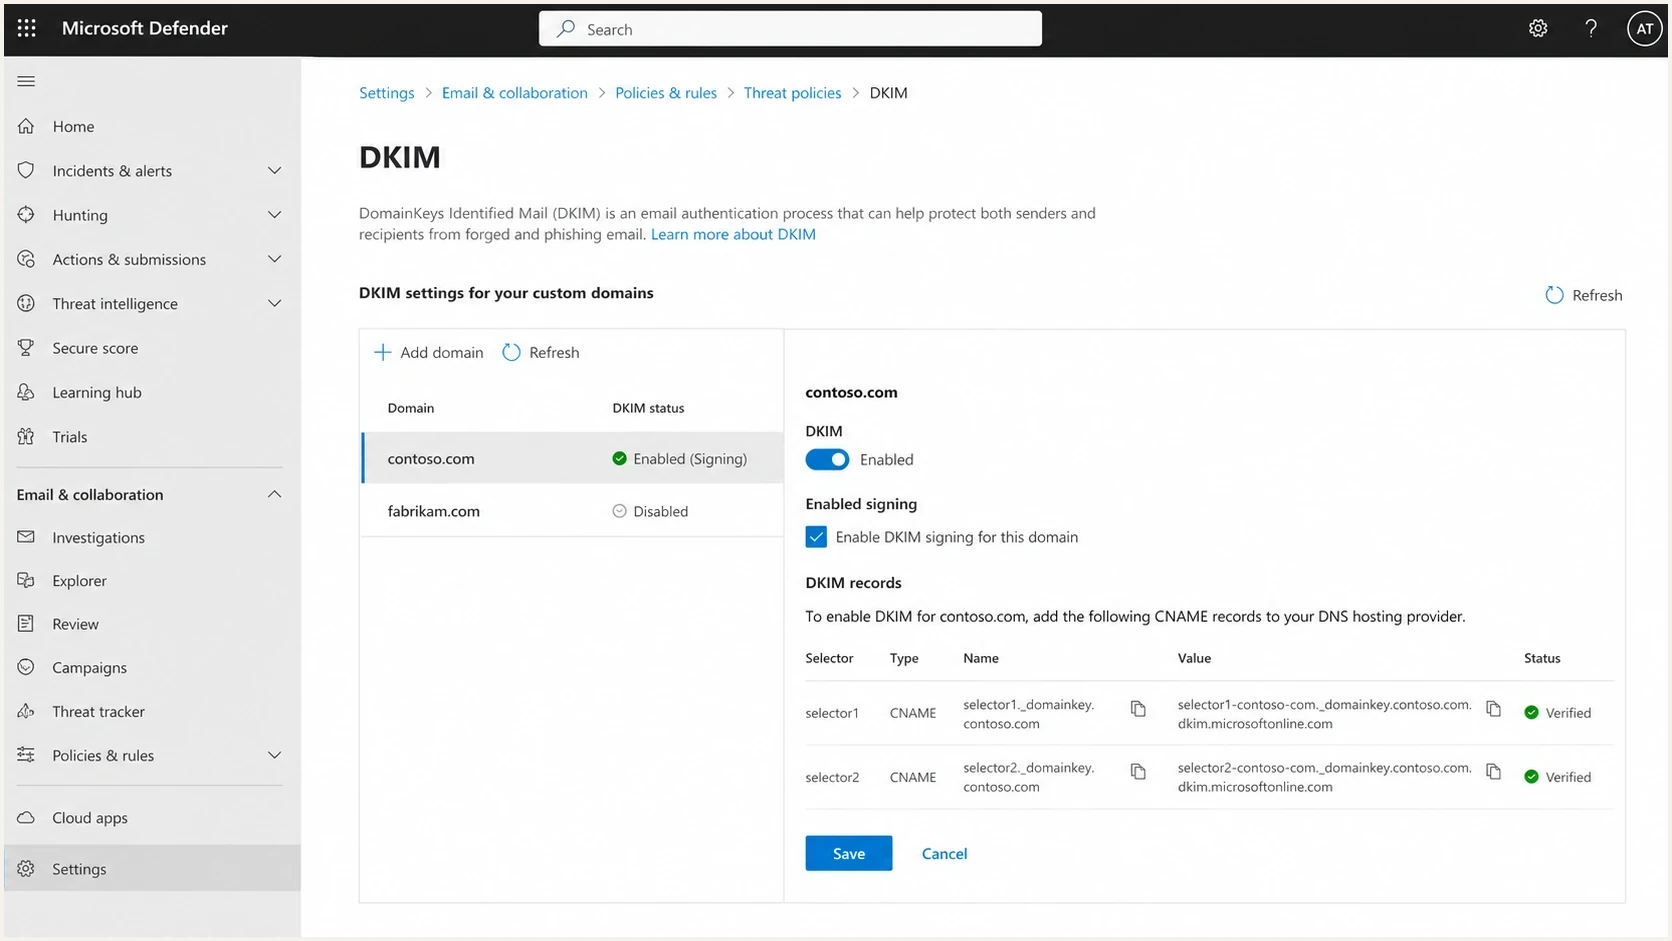Screen dimensions: 1672x941
Task: Open Cloud apps in sidebar
Action: 152,817
